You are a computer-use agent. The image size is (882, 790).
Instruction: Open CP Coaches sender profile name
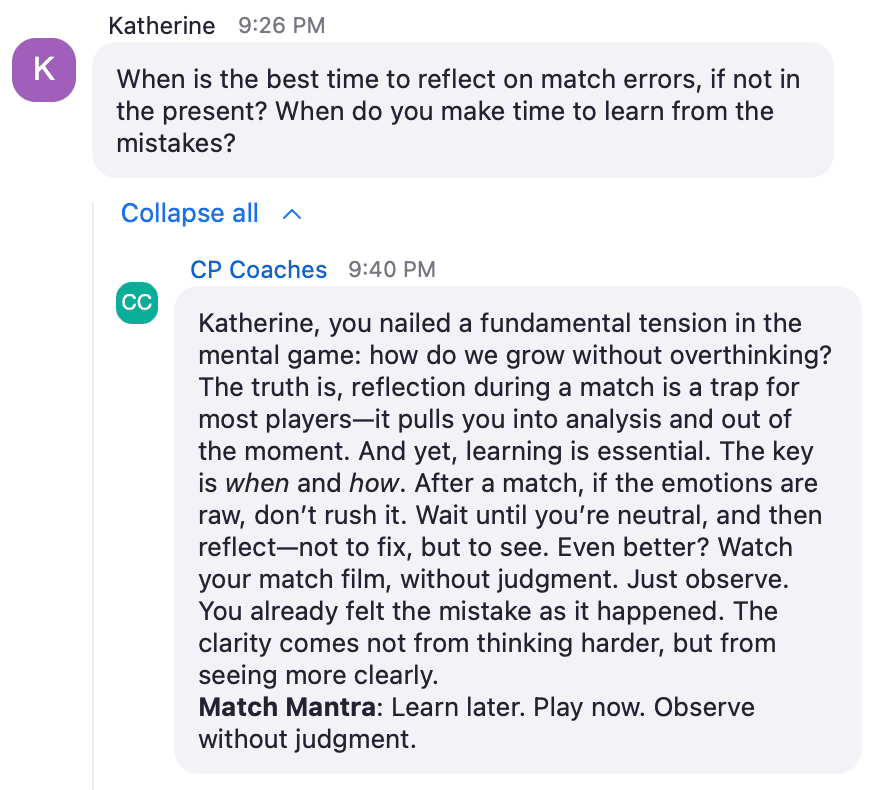pos(258,270)
